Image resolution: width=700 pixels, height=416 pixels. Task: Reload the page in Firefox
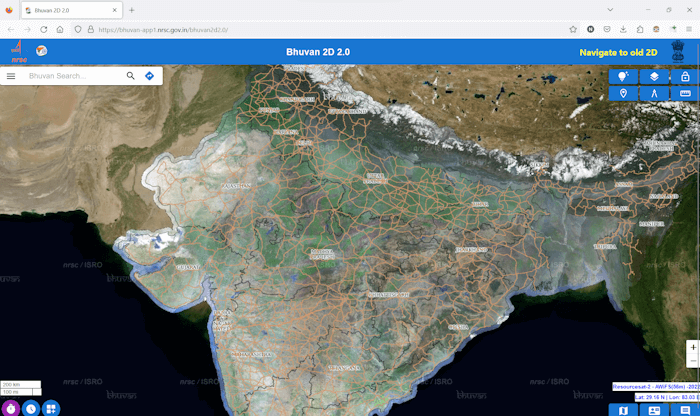click(x=44, y=29)
